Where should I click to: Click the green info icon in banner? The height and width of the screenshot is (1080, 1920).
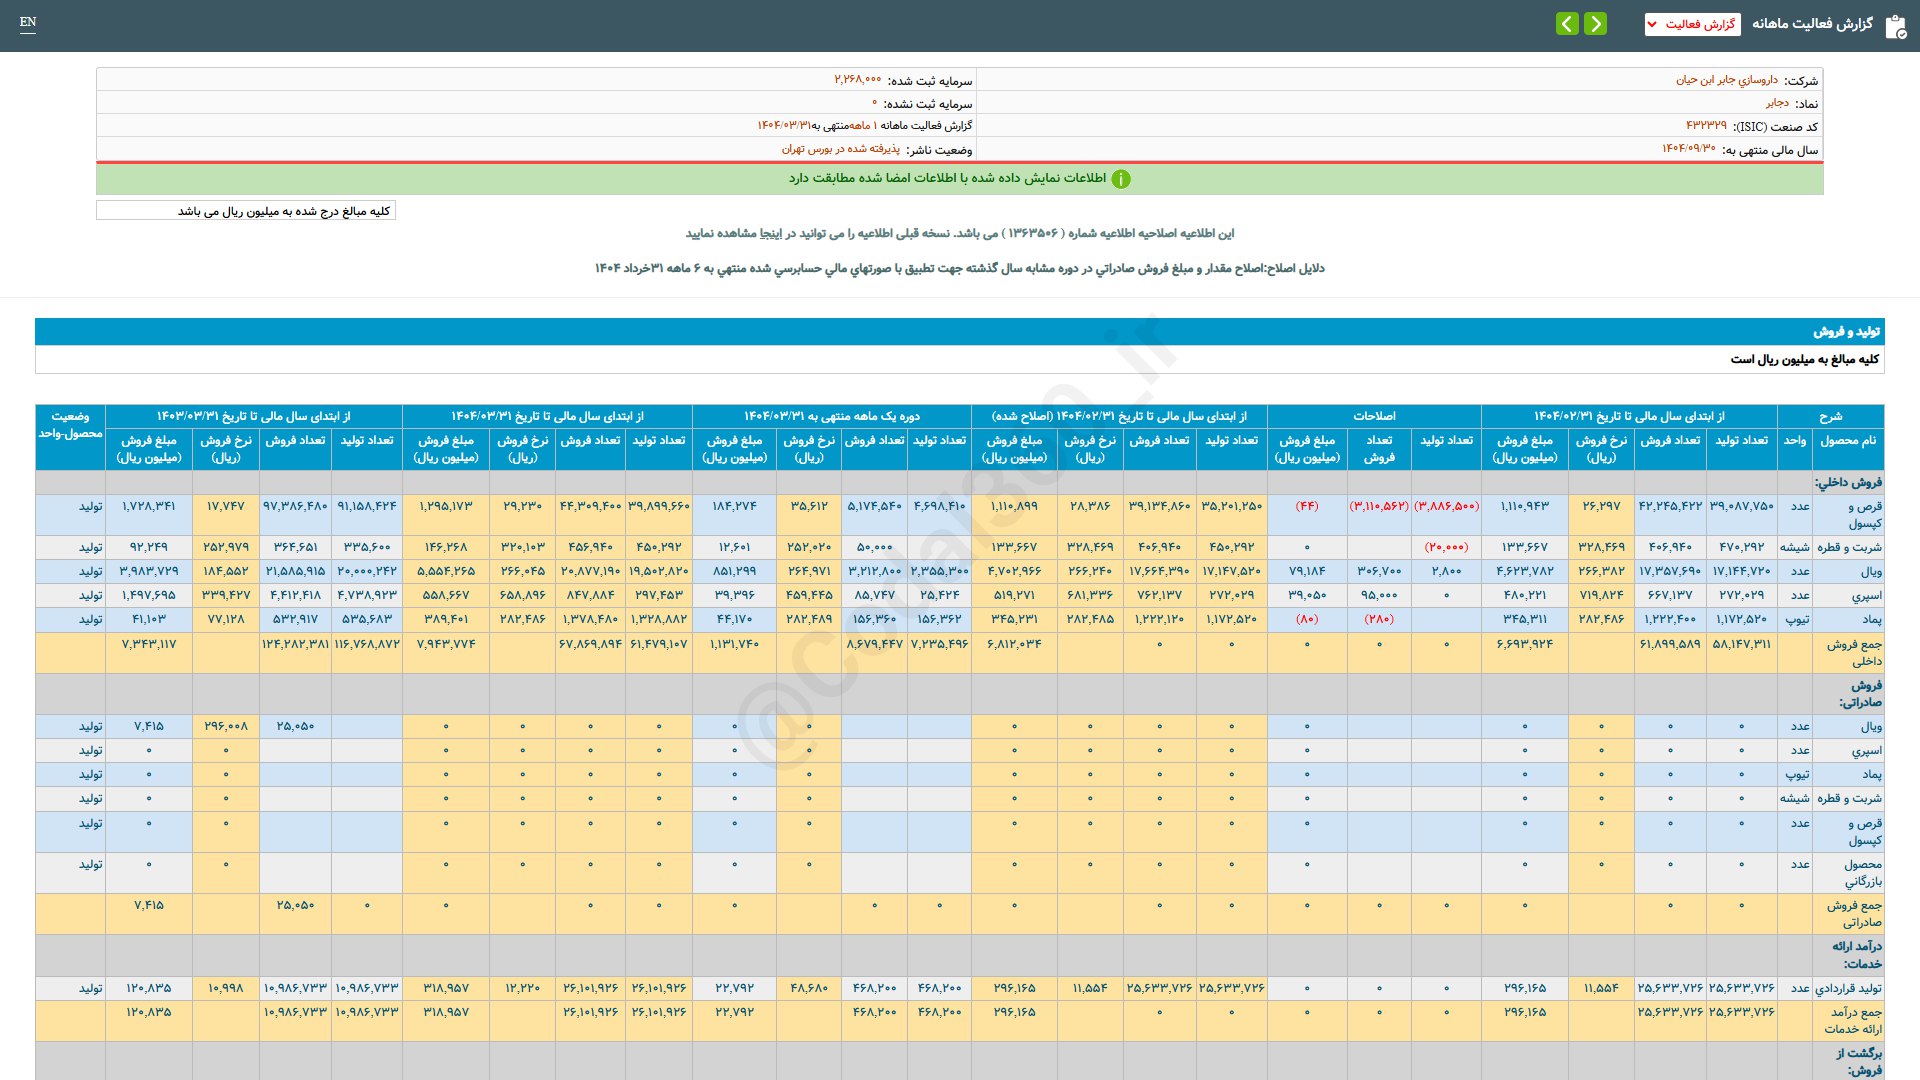[x=1121, y=179]
